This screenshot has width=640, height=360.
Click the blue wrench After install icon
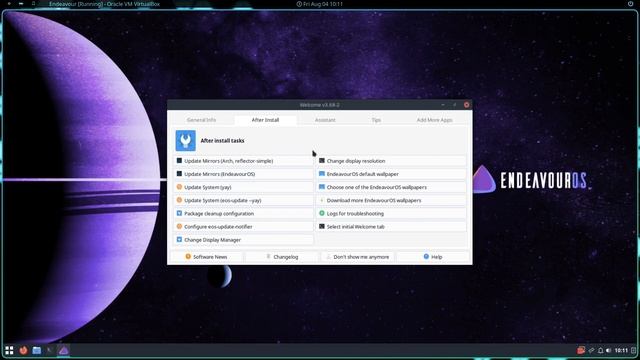point(186,140)
